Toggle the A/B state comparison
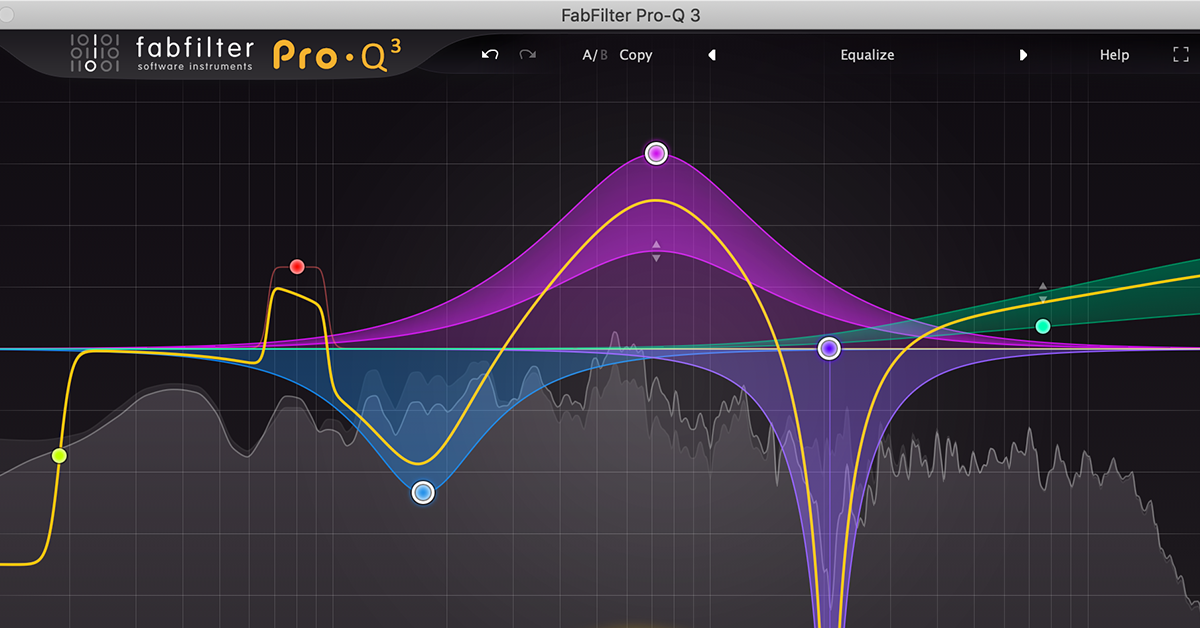The image size is (1200, 628). click(595, 55)
